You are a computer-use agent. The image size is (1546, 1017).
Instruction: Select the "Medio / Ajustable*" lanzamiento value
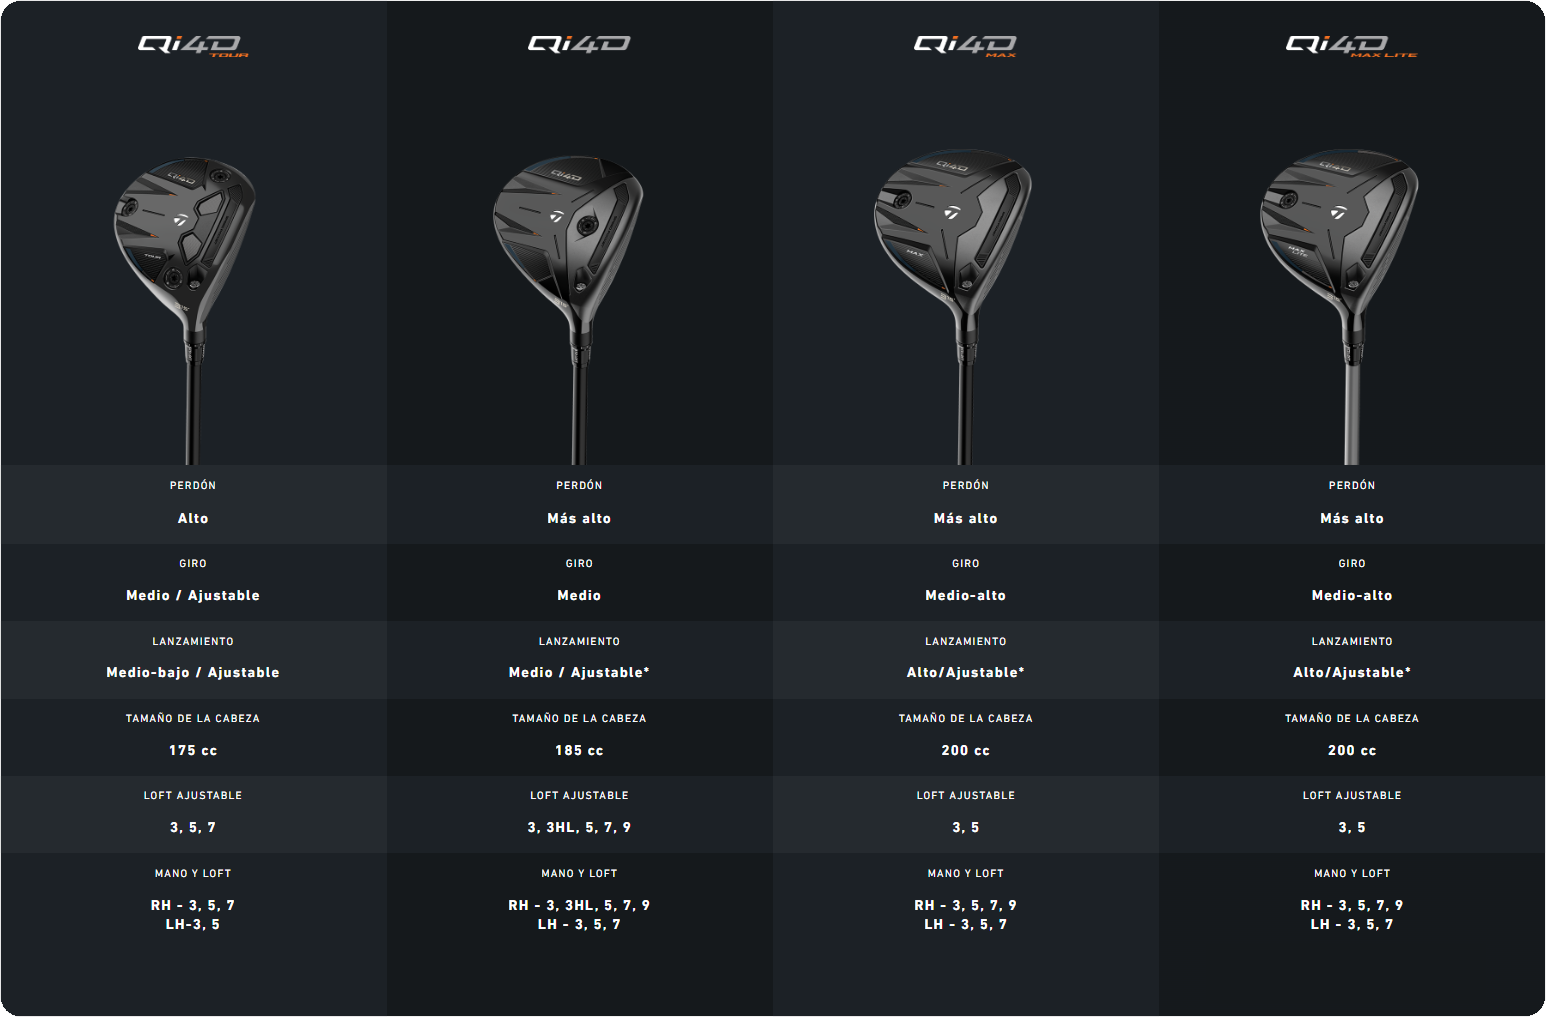tap(579, 672)
